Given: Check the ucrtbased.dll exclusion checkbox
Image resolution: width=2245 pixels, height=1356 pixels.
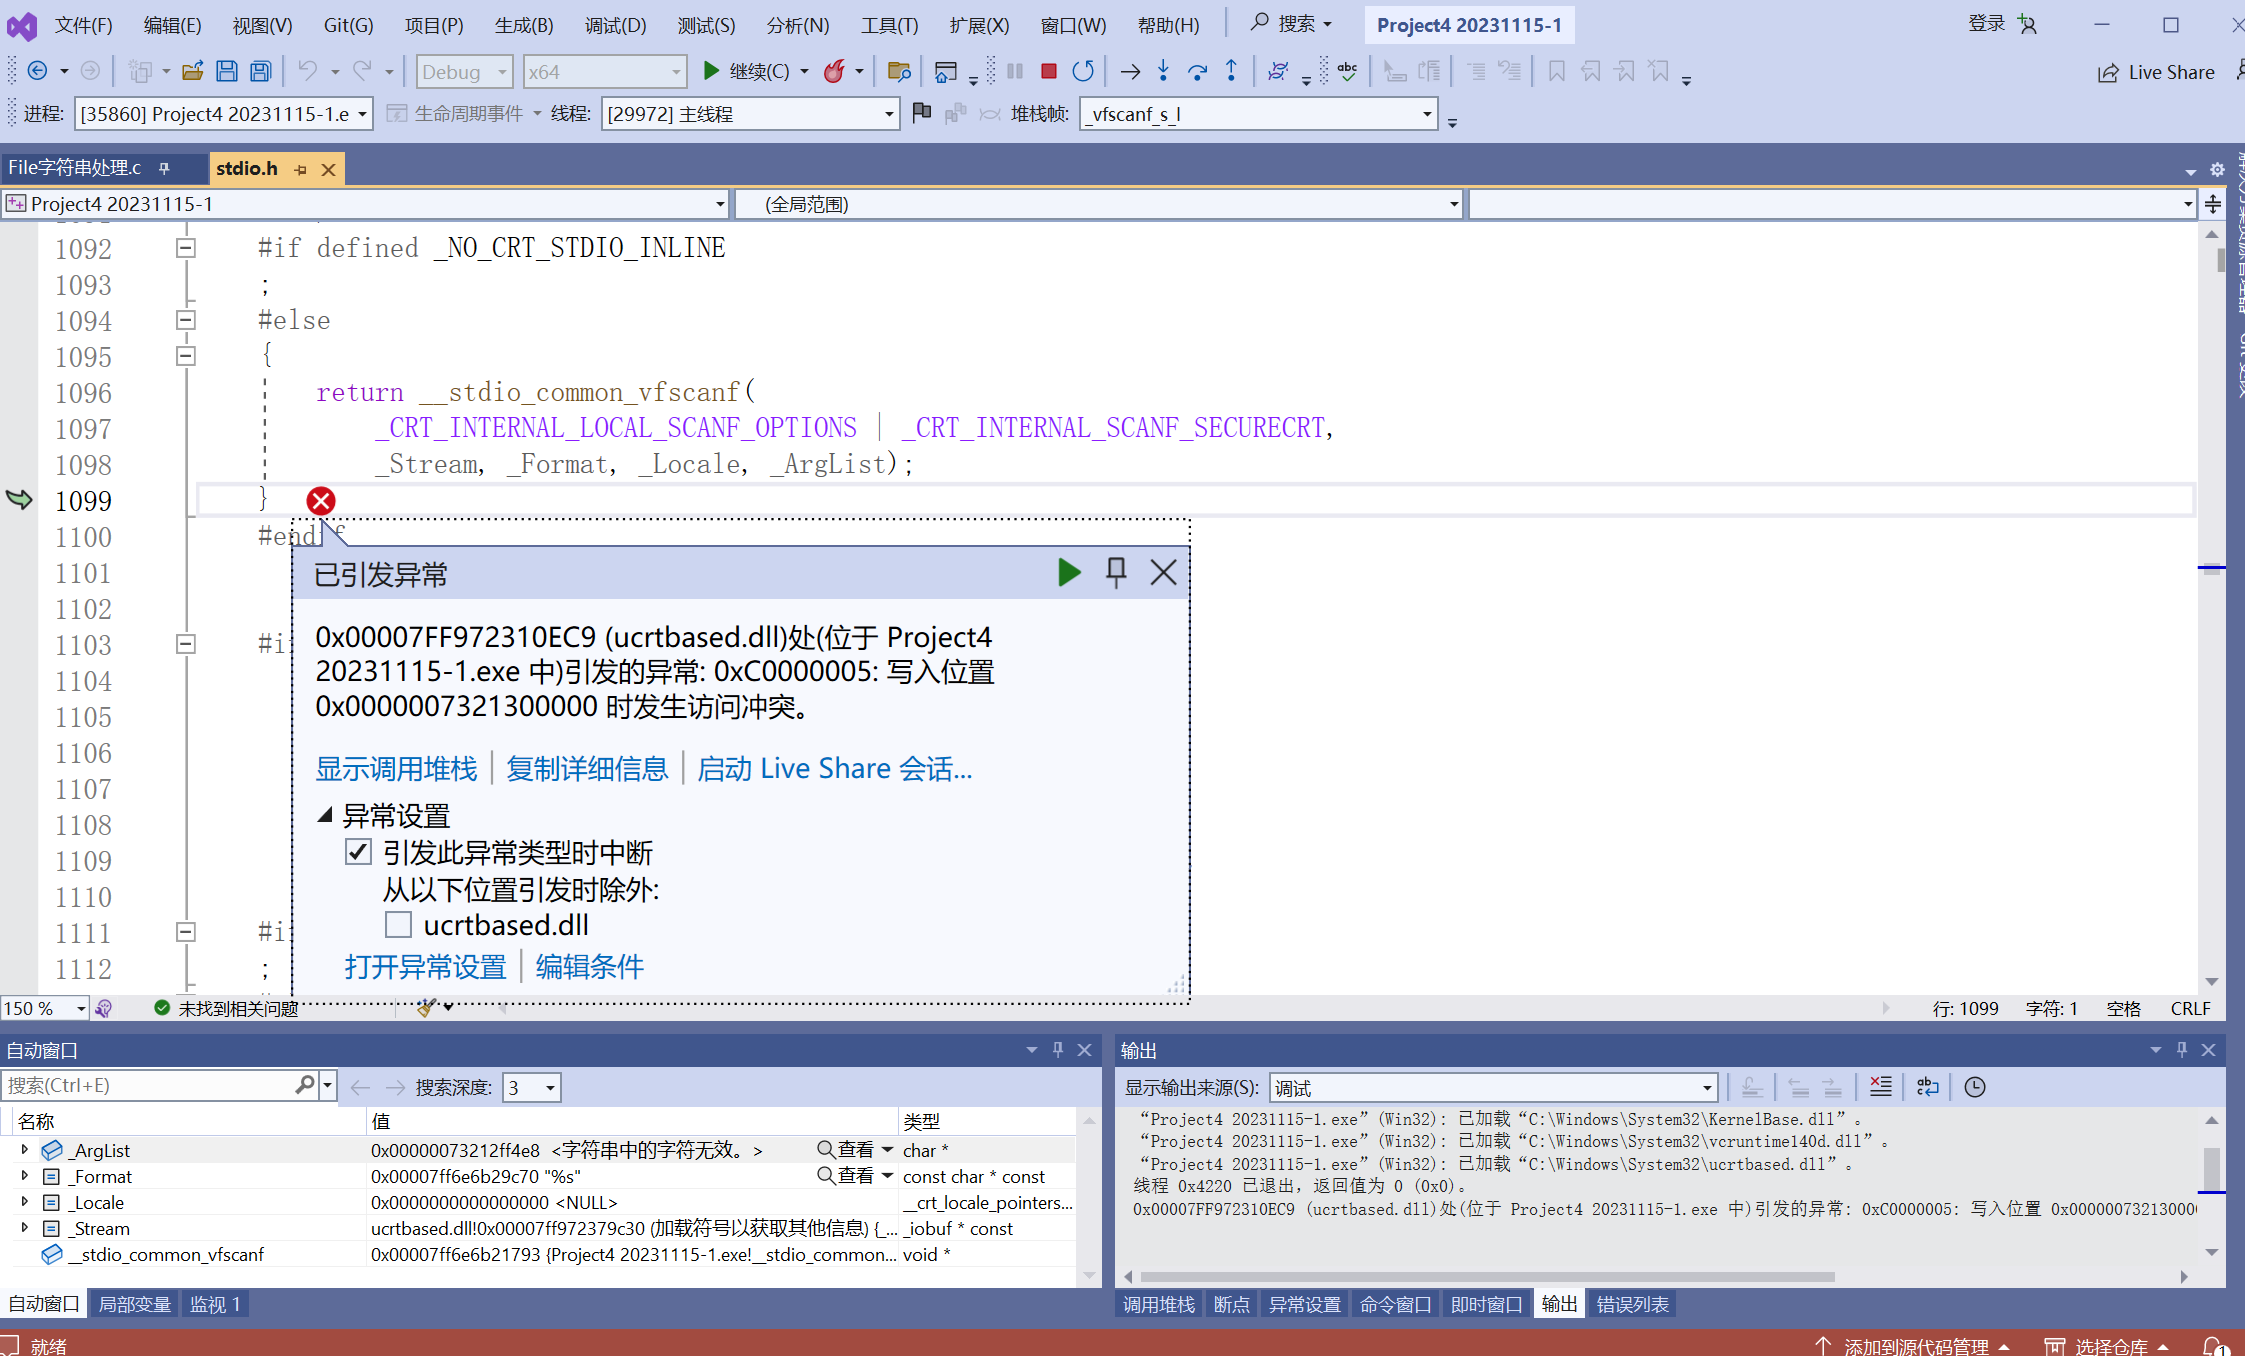Looking at the screenshot, I should point(398,924).
